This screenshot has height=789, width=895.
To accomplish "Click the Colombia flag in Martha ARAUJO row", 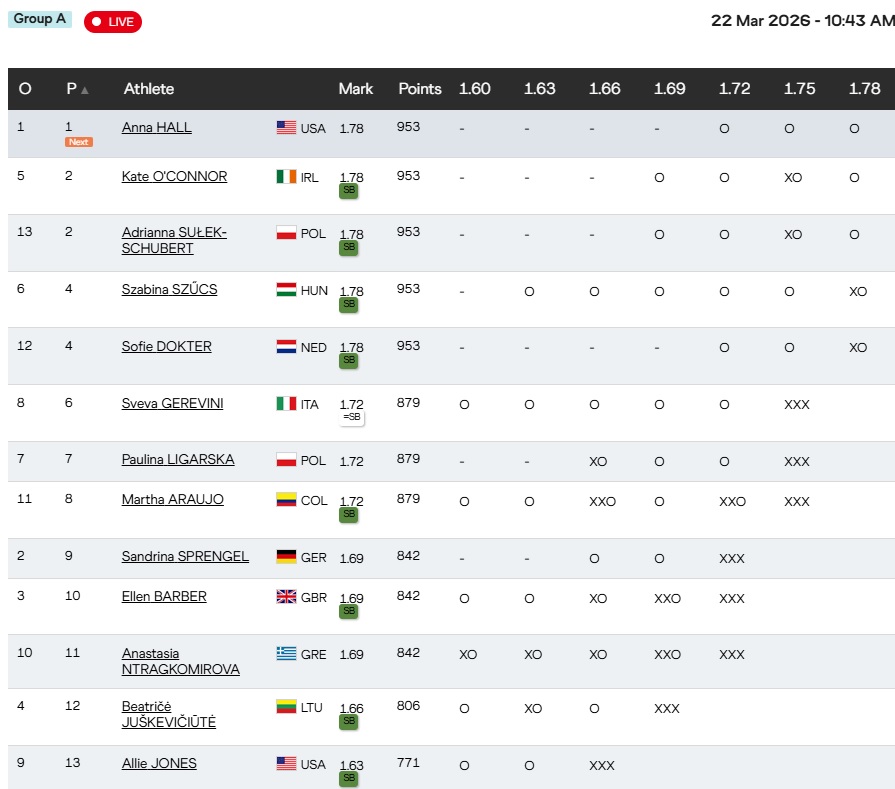I will (286, 500).
